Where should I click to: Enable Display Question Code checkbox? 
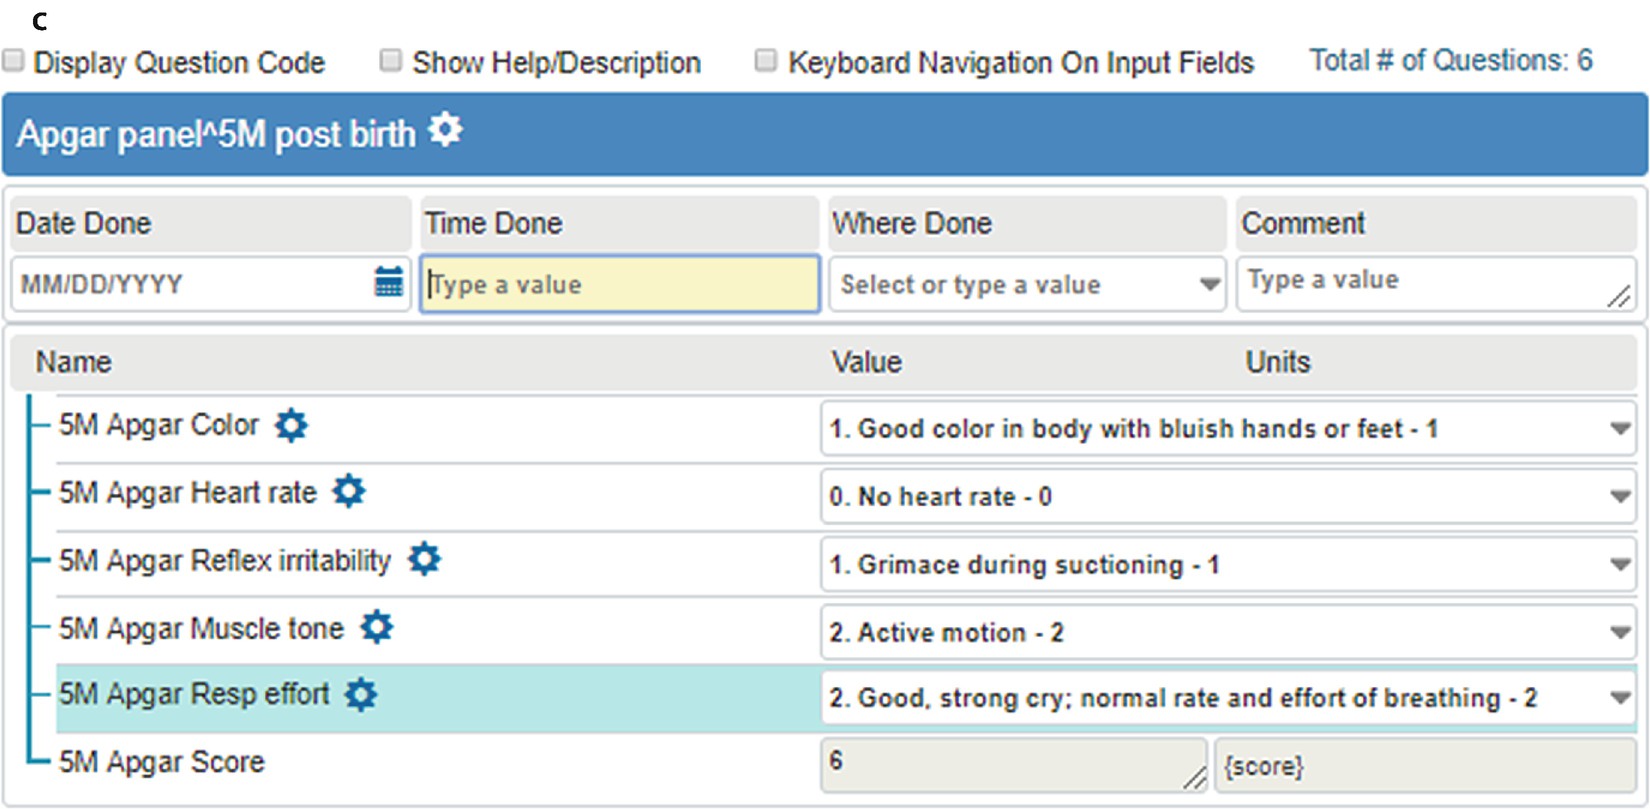coord(14,61)
